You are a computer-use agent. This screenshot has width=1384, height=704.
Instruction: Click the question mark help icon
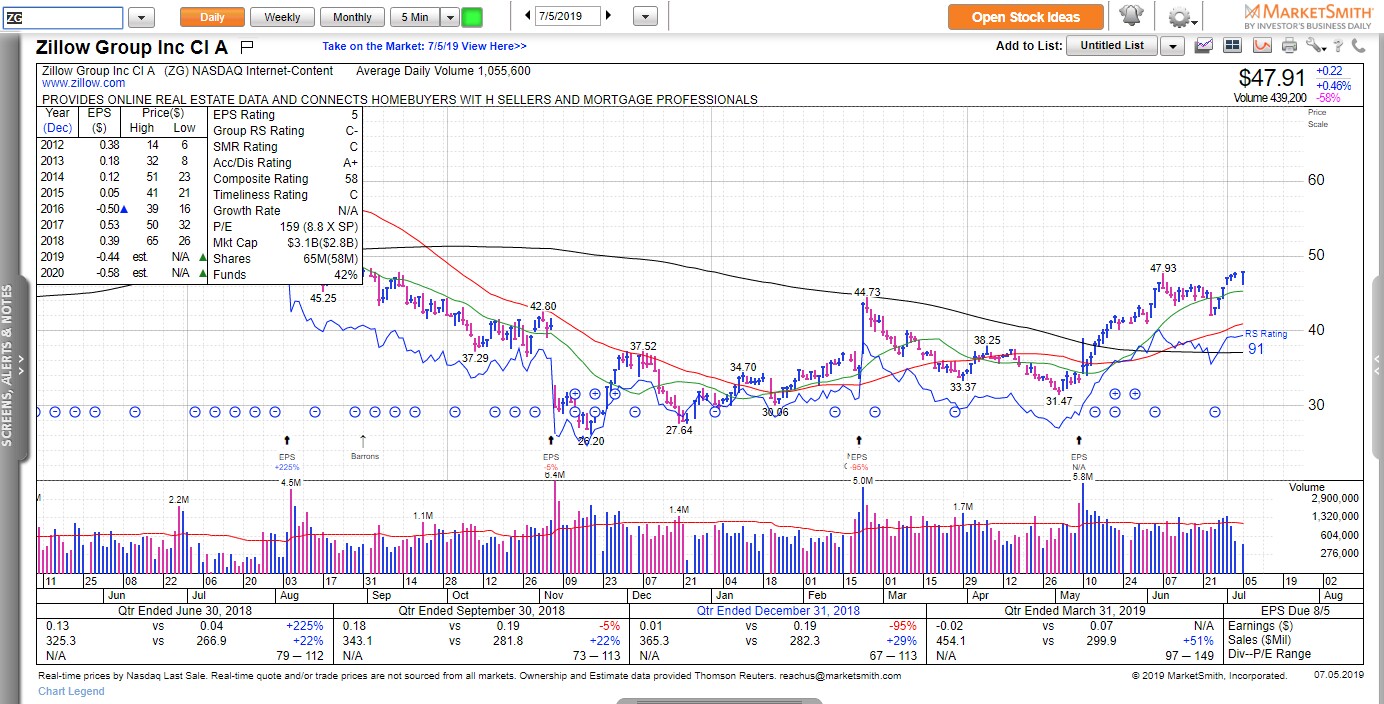coord(1337,46)
